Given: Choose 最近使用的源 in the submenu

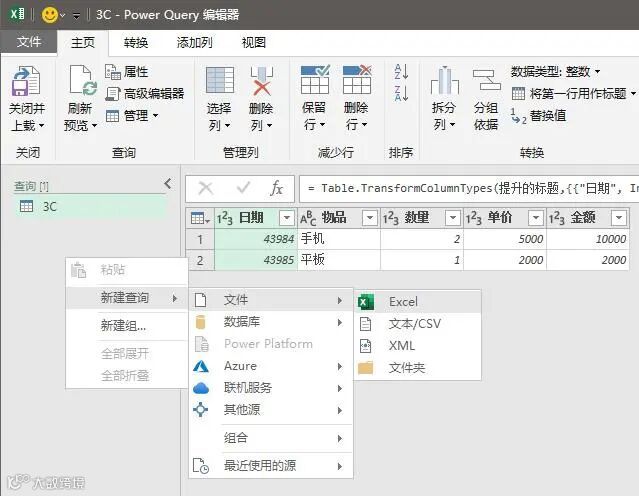Looking at the screenshot, I should click(x=271, y=465).
